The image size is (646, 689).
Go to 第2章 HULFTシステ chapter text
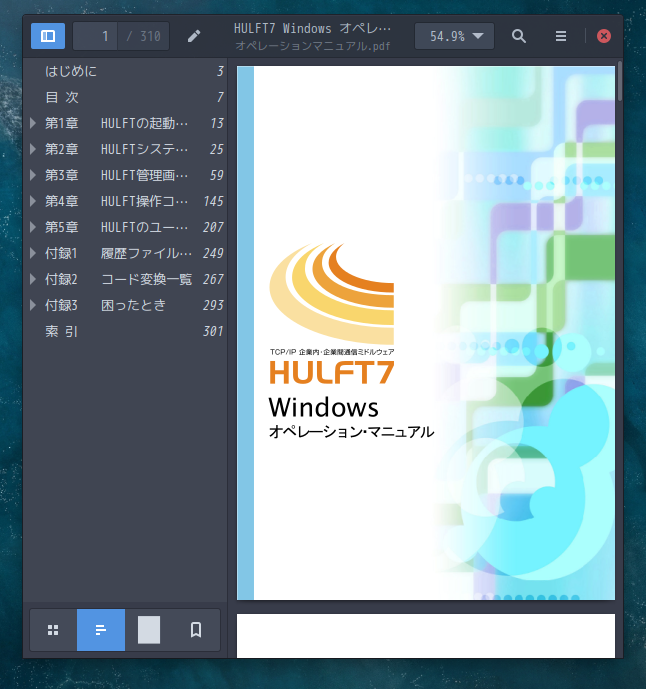click(x=116, y=149)
